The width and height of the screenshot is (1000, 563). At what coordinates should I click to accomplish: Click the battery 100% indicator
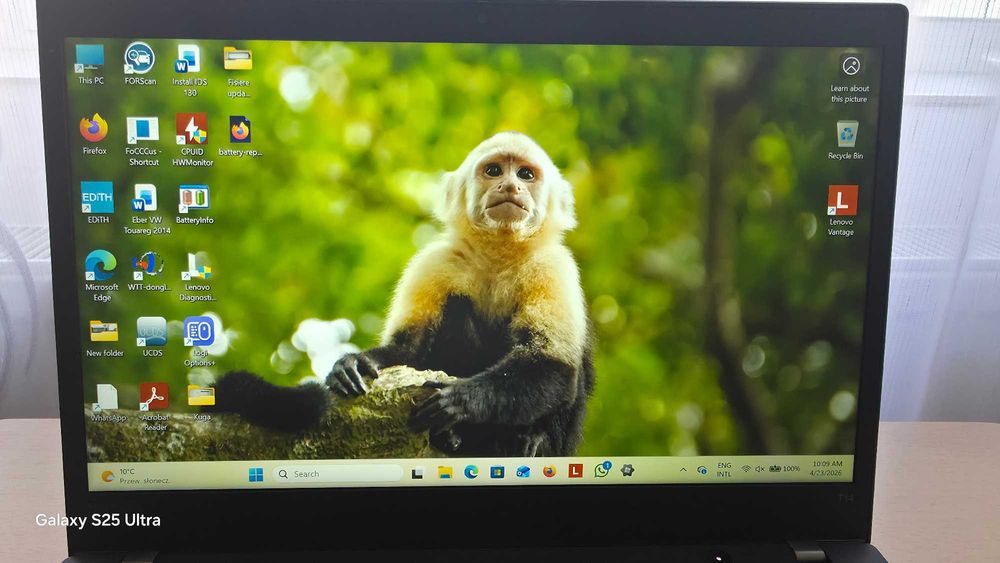(x=784, y=469)
